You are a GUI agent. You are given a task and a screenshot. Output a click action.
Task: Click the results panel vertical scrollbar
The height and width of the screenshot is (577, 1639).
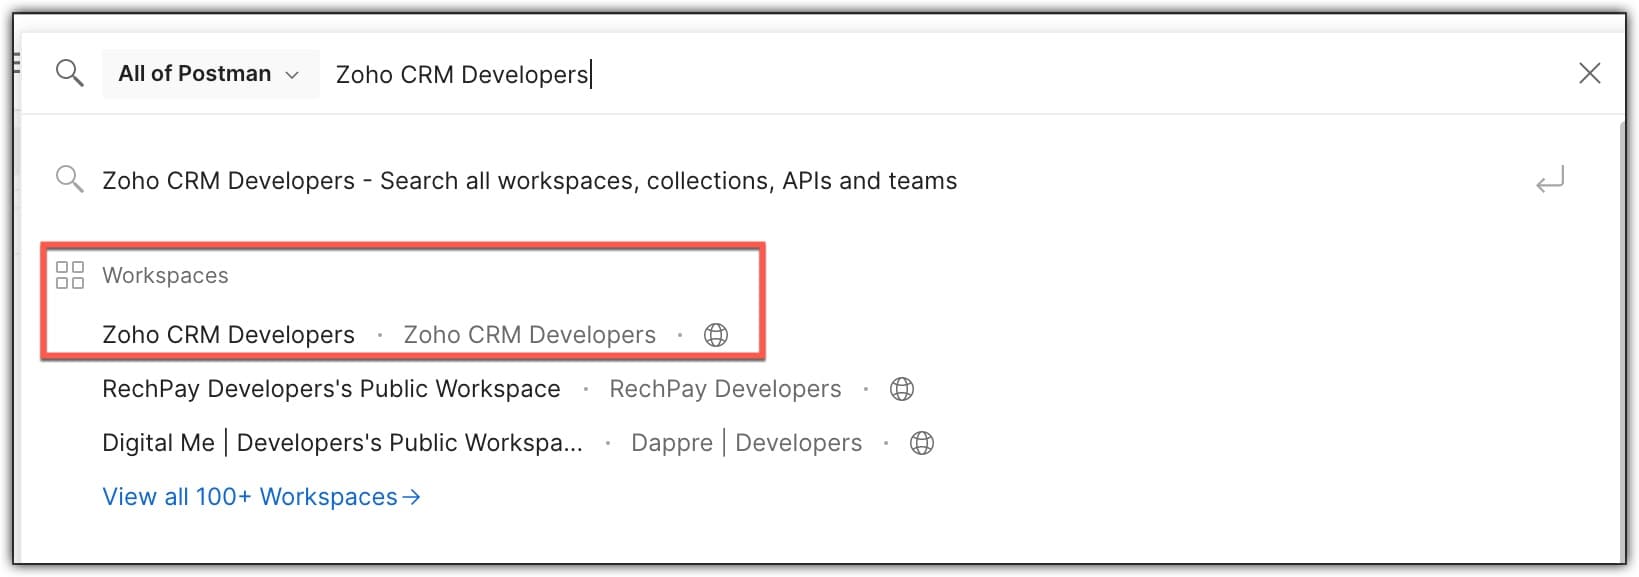(1623, 340)
